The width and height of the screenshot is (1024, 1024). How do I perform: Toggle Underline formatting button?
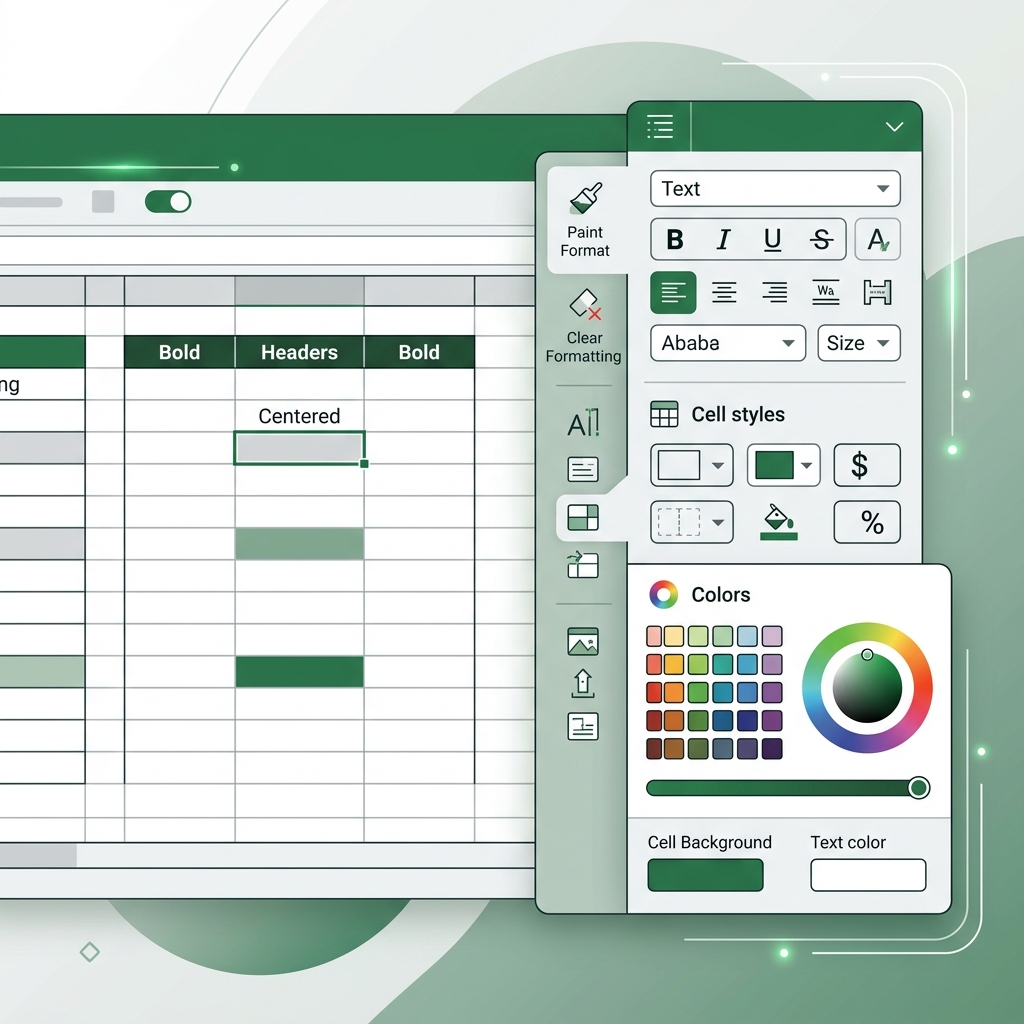pos(773,240)
